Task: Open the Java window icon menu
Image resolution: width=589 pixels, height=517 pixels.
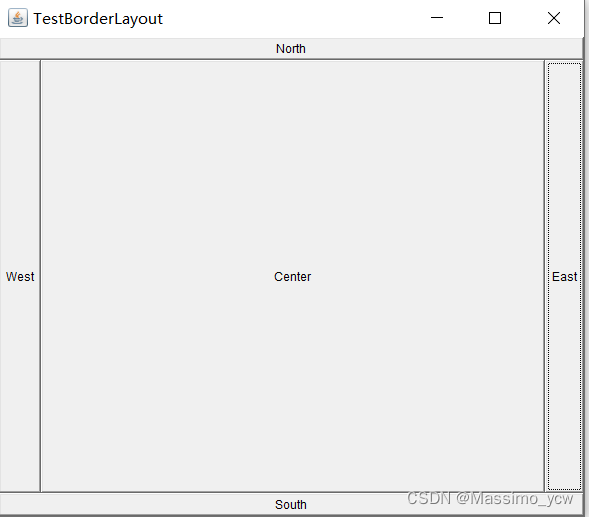Action: pyautogui.click(x=18, y=18)
